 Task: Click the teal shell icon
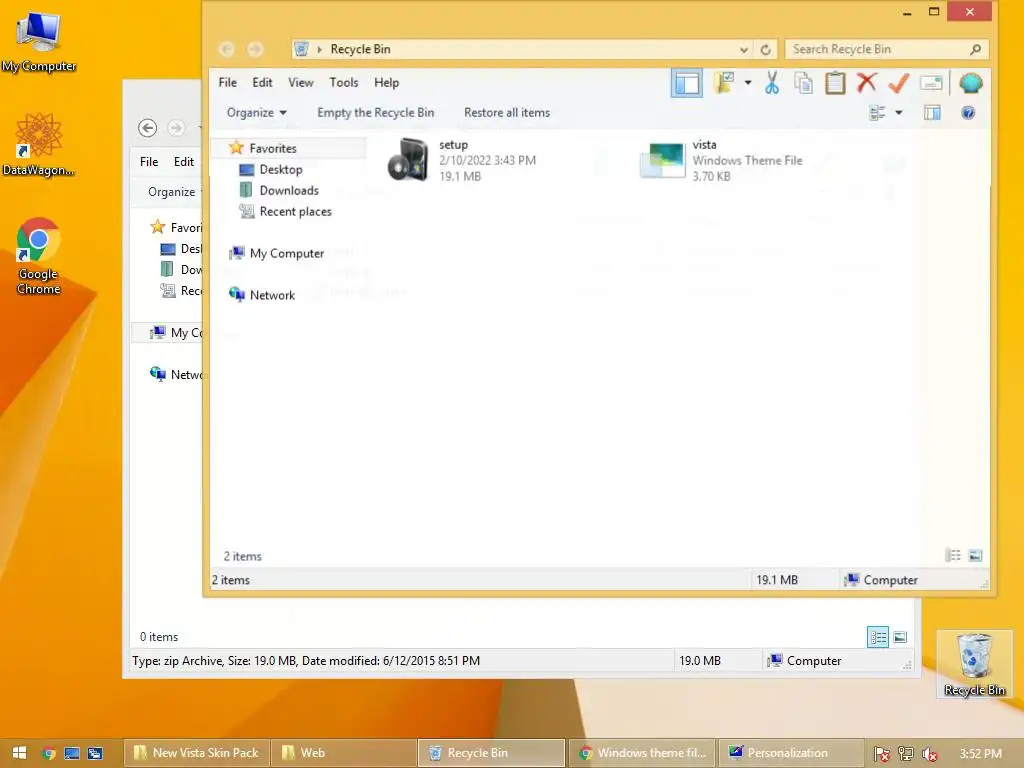coord(970,83)
